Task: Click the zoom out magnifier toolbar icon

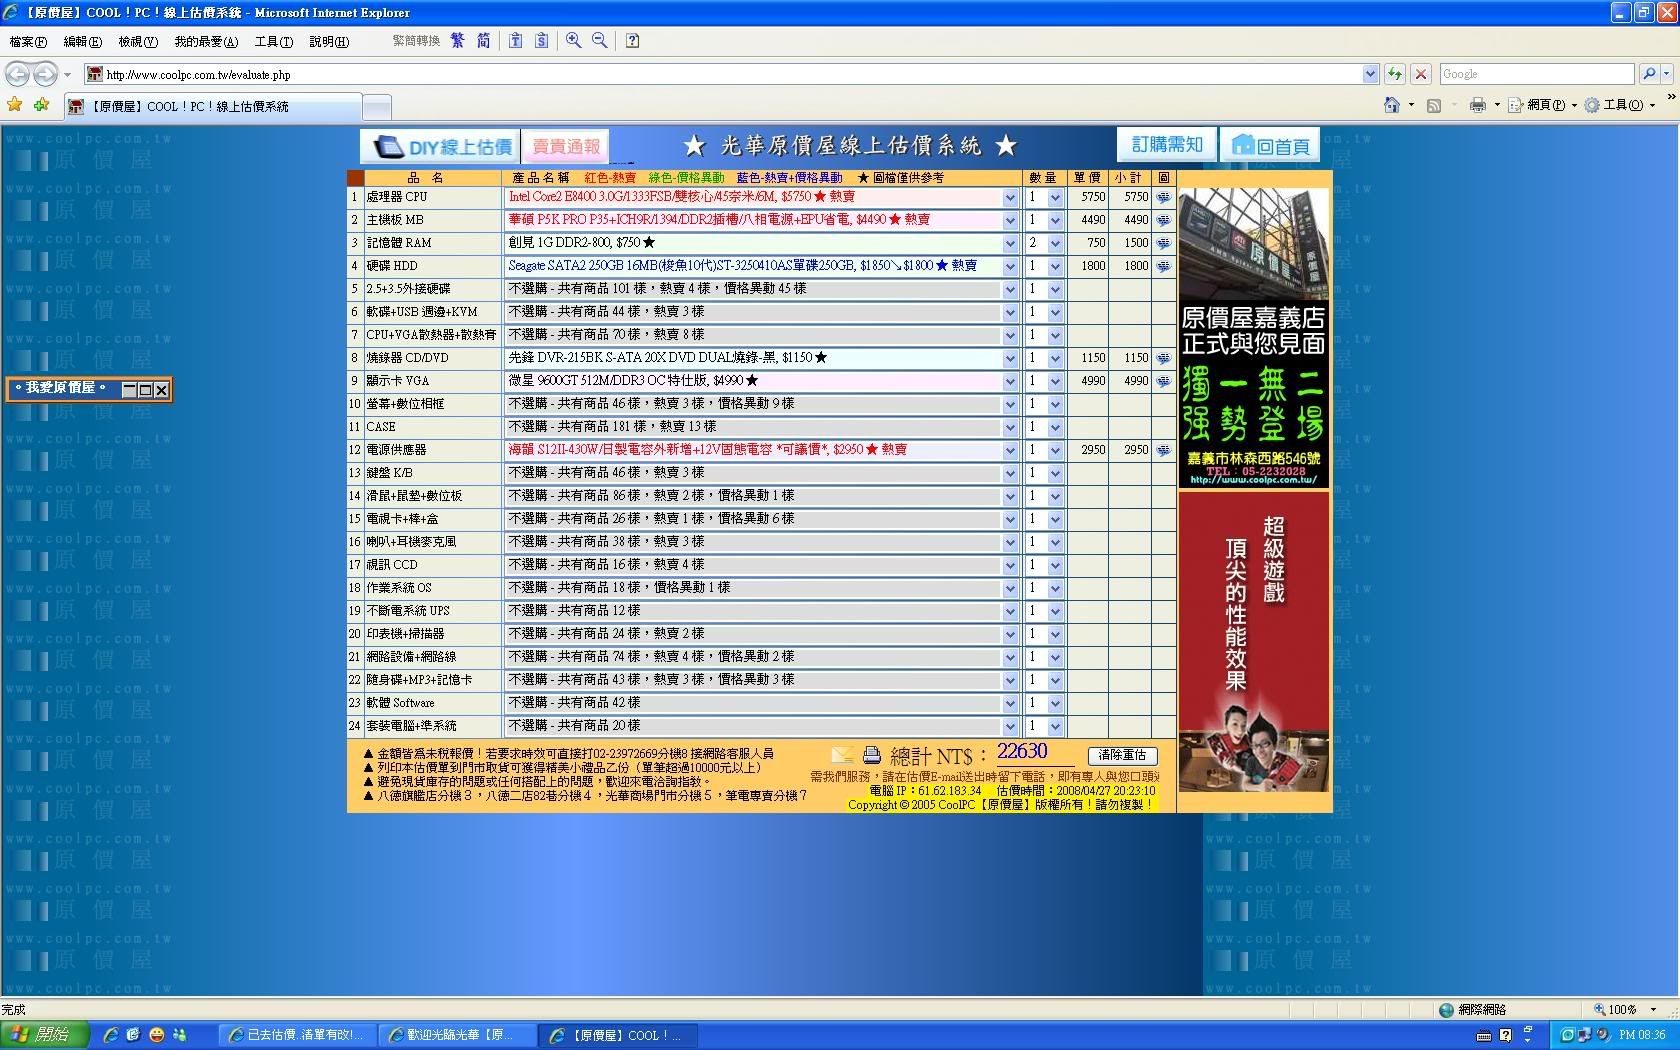Action: 600,41
